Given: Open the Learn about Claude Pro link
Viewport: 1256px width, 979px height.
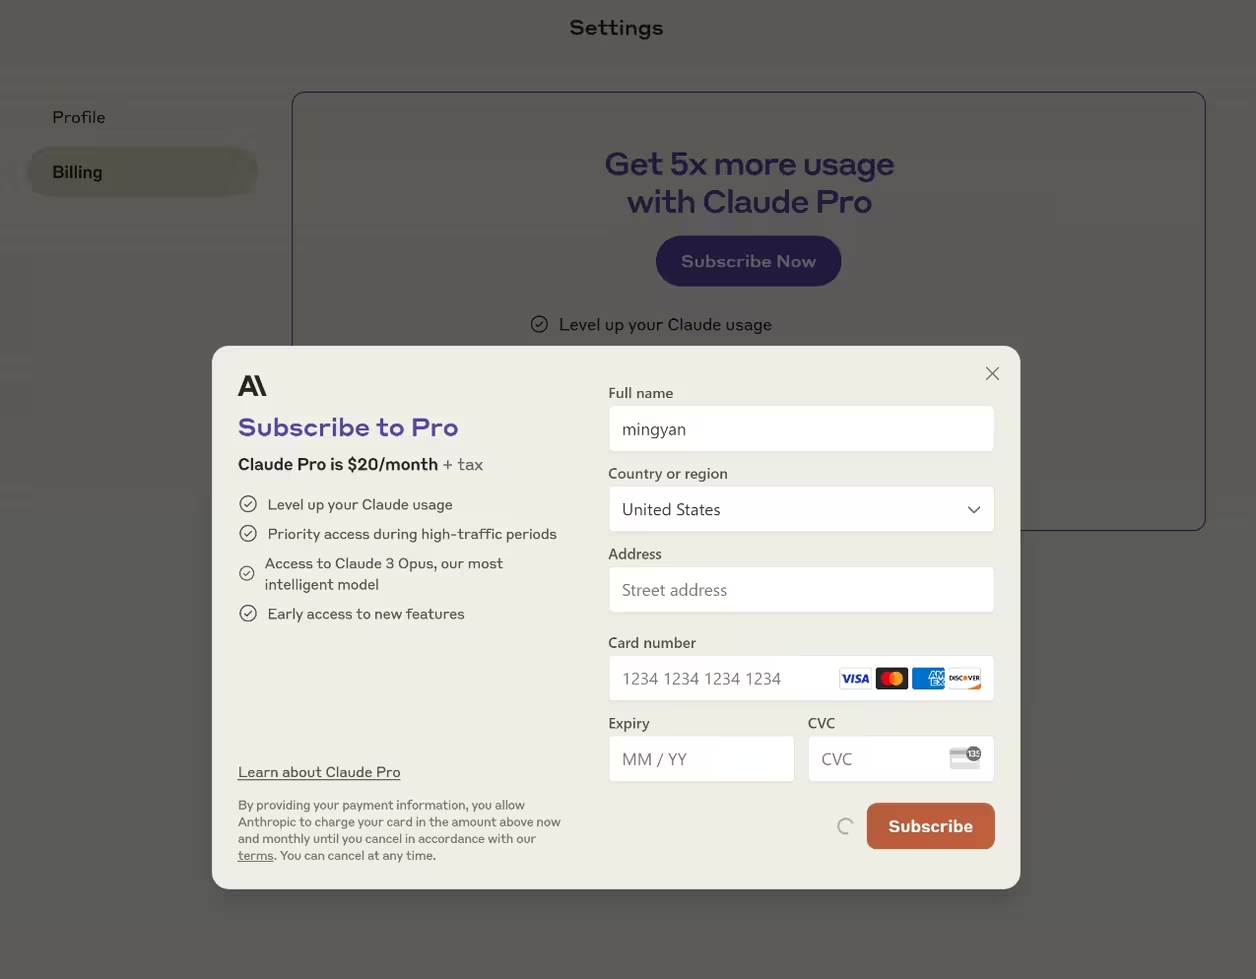Looking at the screenshot, I should point(319,772).
